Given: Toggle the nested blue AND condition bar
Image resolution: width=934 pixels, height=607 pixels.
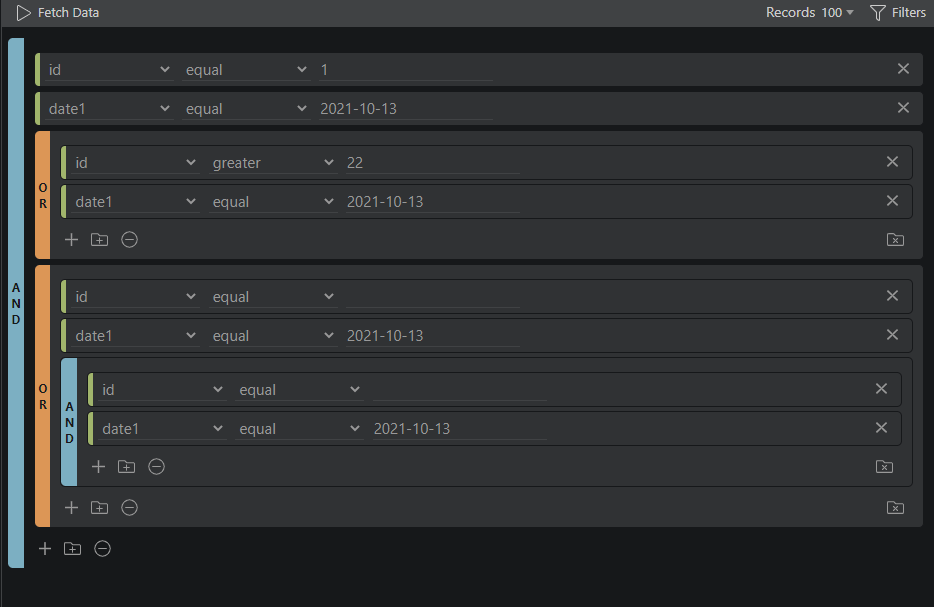Looking at the screenshot, I should (69, 423).
